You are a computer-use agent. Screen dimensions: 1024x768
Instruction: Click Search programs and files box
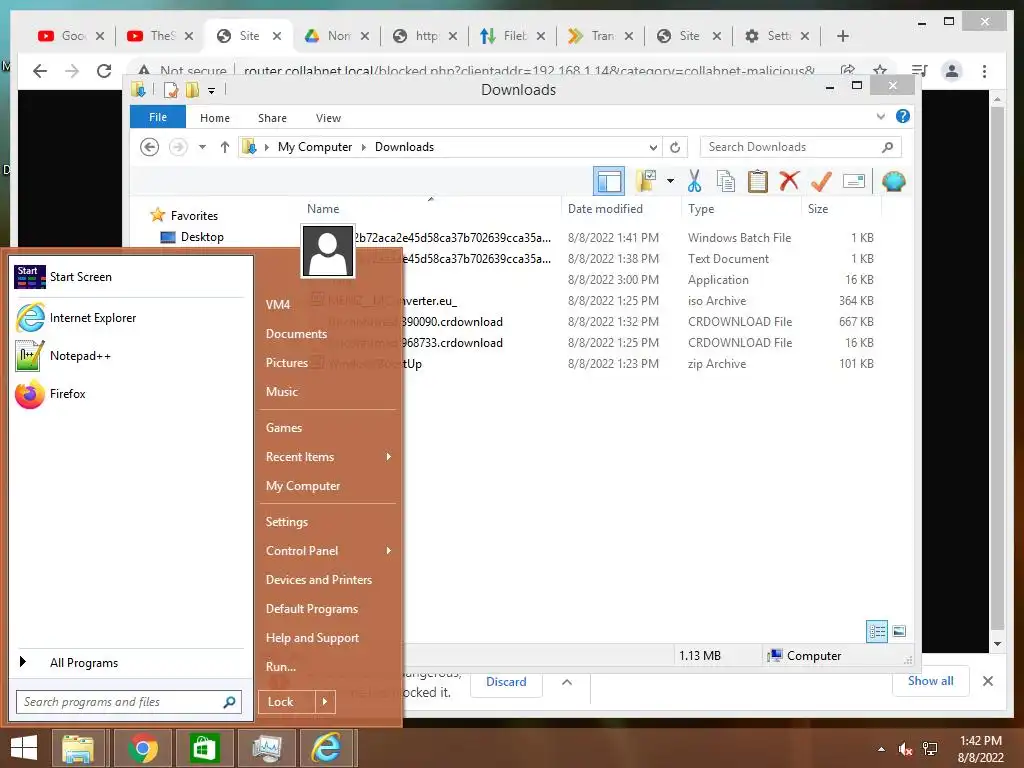point(129,702)
